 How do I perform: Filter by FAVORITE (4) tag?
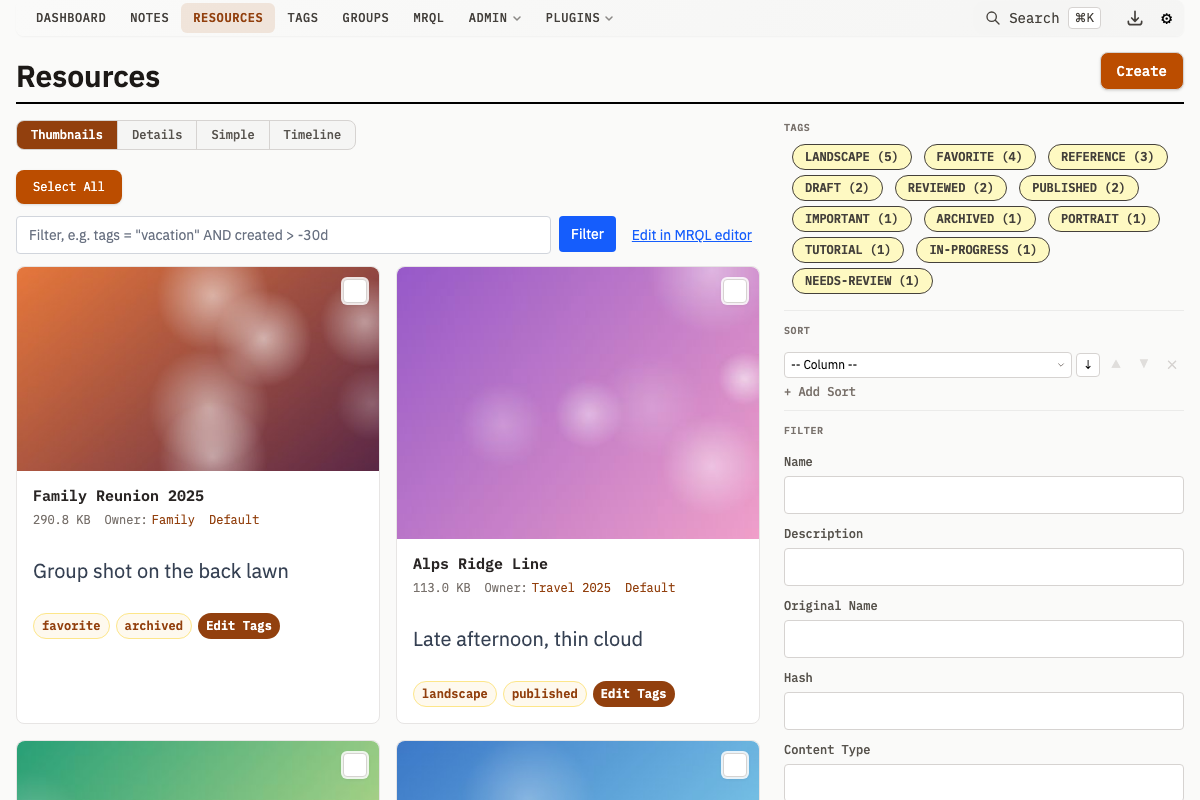coord(980,157)
